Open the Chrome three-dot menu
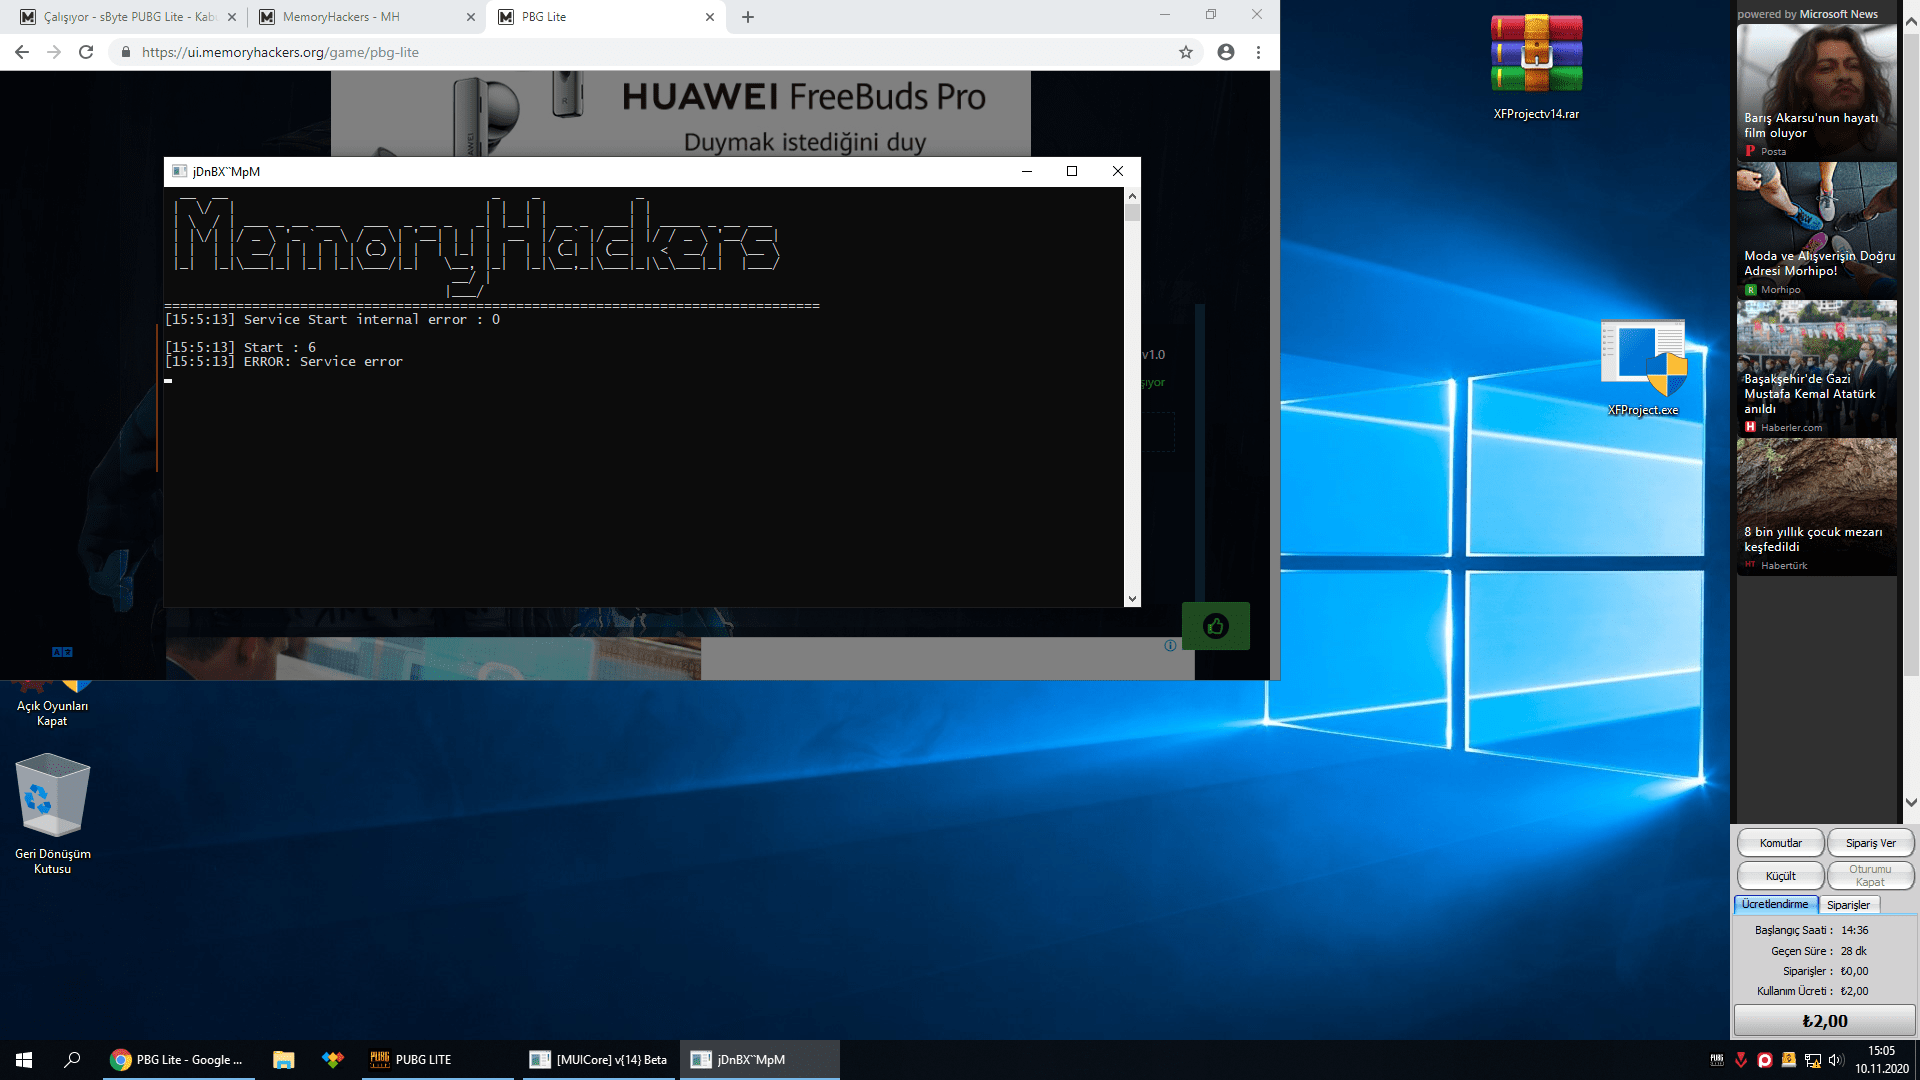The height and width of the screenshot is (1080, 1920). [x=1259, y=52]
